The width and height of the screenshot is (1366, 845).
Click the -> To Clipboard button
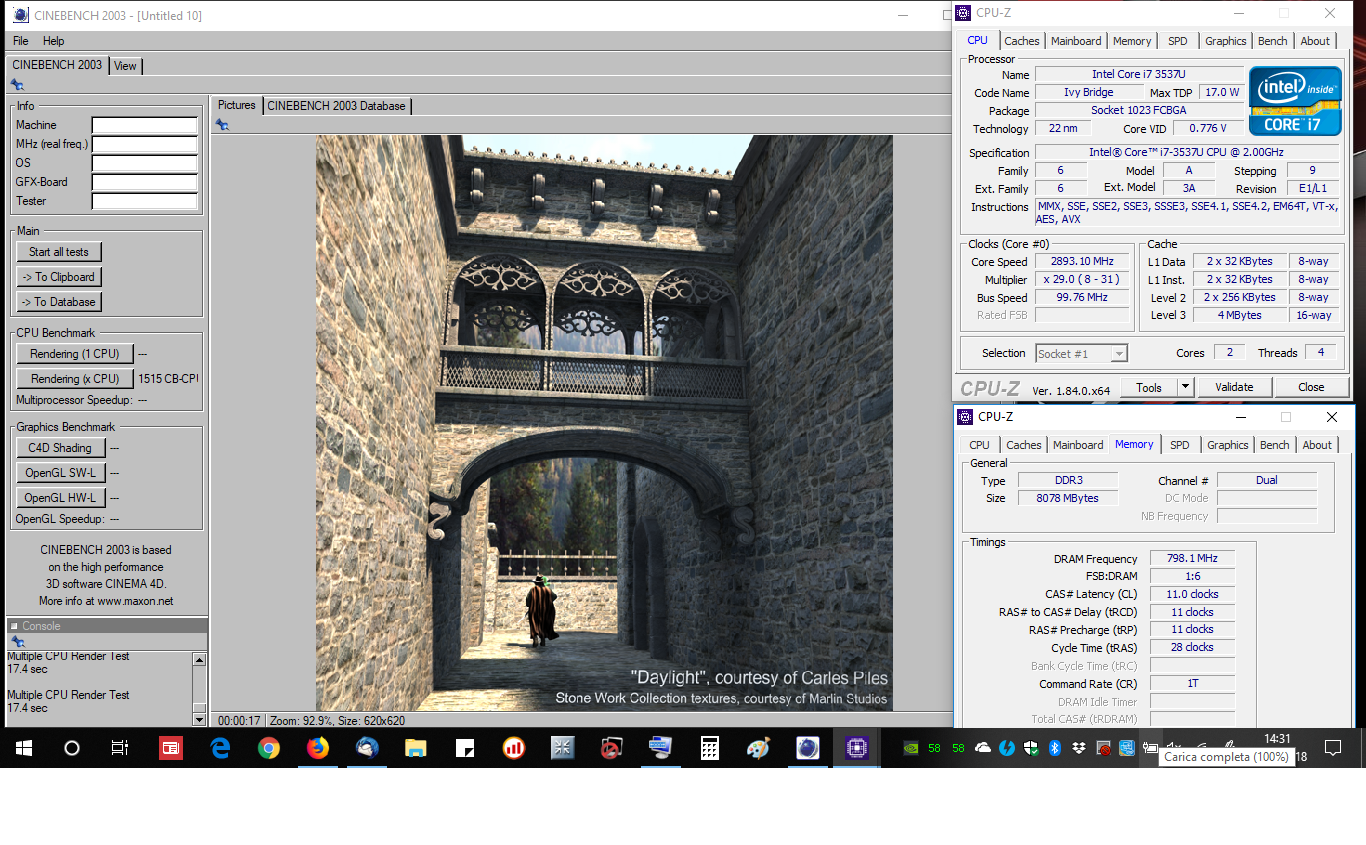(59, 277)
